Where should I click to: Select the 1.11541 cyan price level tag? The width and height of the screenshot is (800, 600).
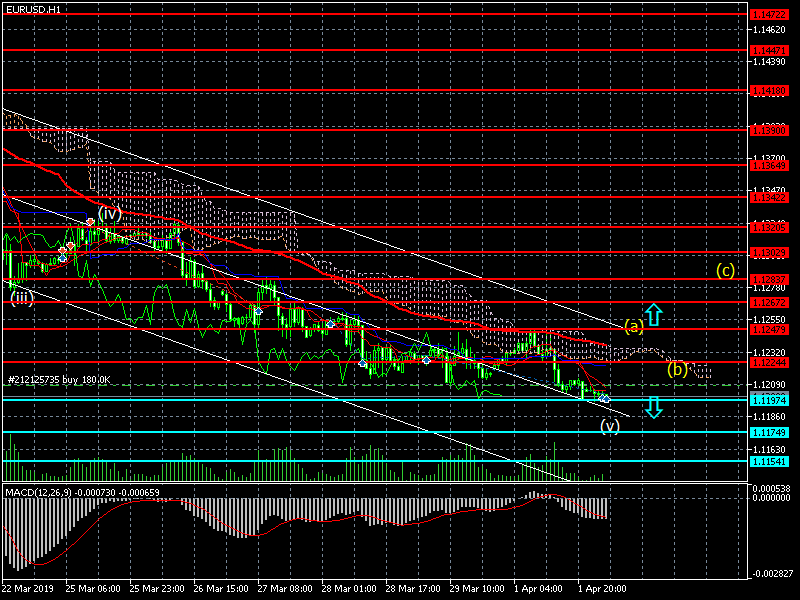pos(769,461)
